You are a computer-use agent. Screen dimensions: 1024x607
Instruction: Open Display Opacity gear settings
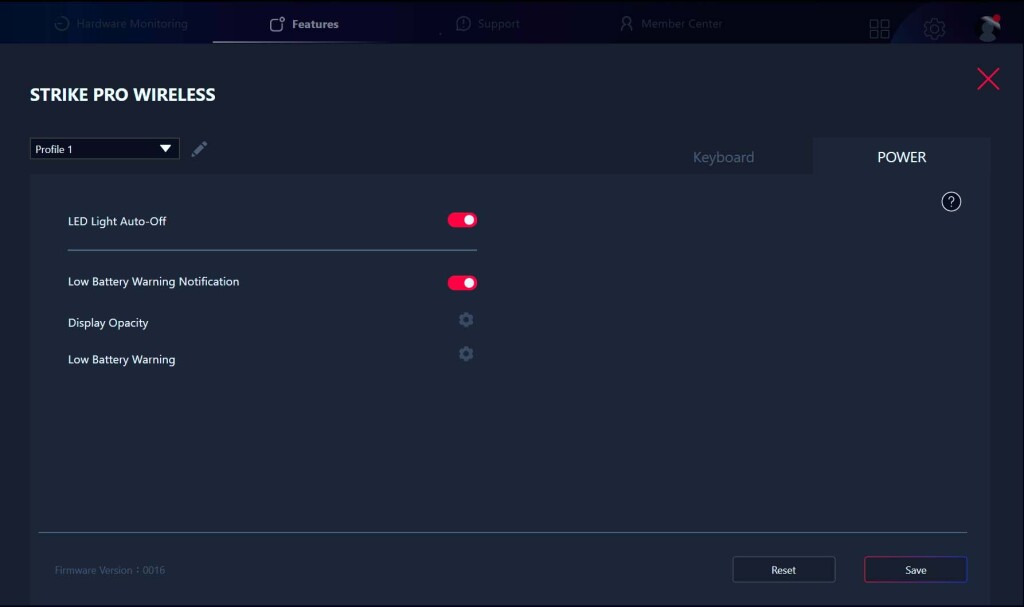pyautogui.click(x=466, y=320)
